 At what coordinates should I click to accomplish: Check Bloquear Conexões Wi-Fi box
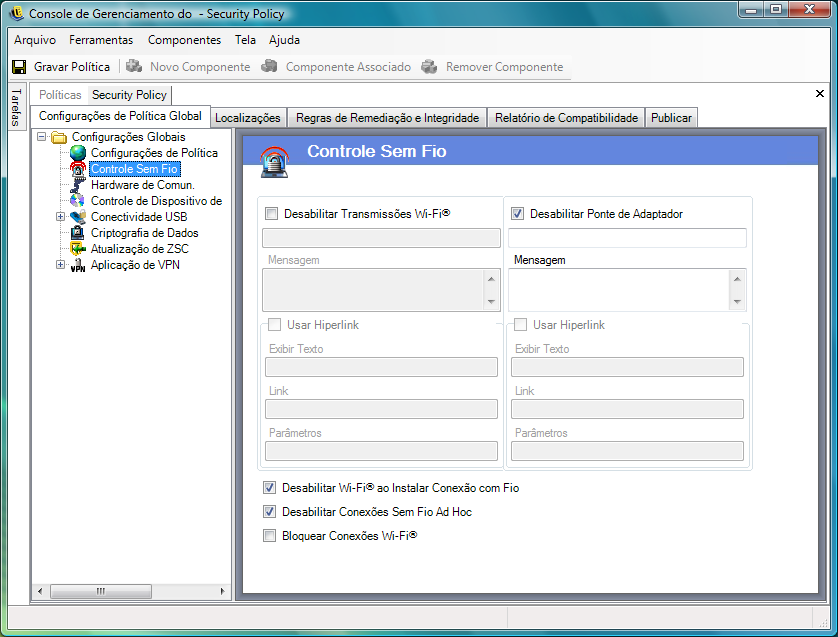tap(269, 535)
